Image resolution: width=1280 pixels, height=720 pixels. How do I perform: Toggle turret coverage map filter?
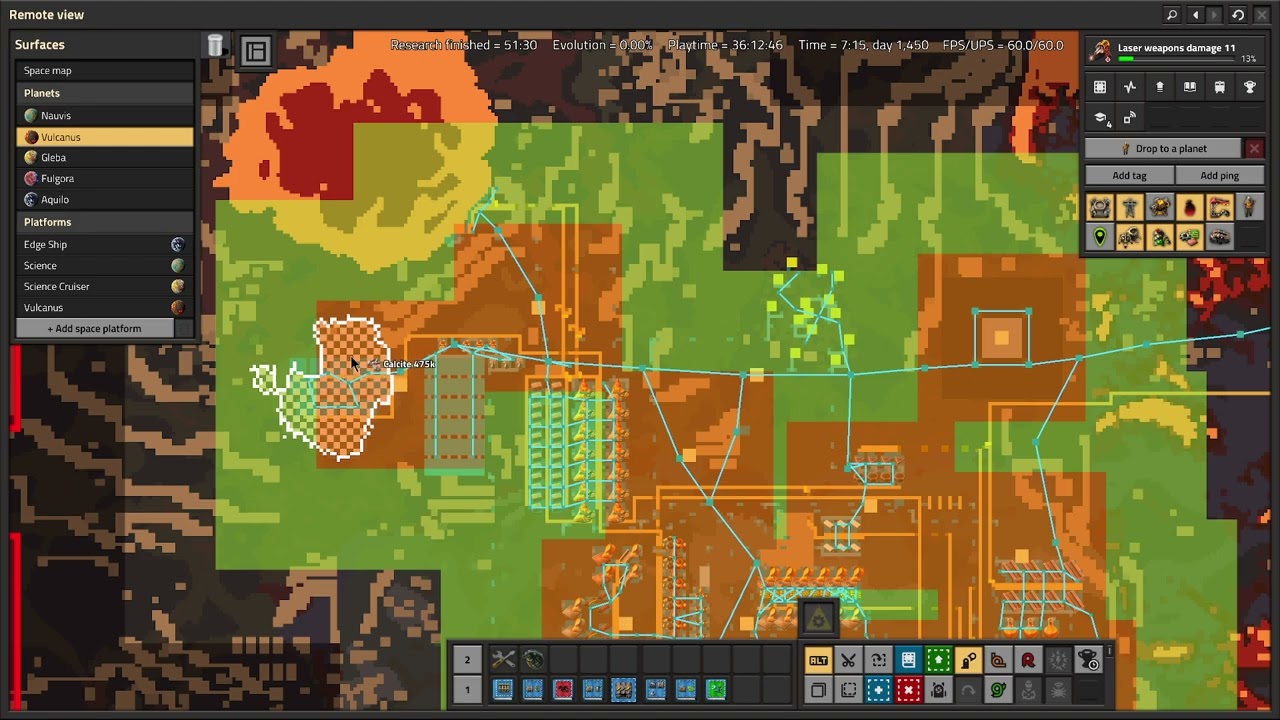tap(1160, 207)
